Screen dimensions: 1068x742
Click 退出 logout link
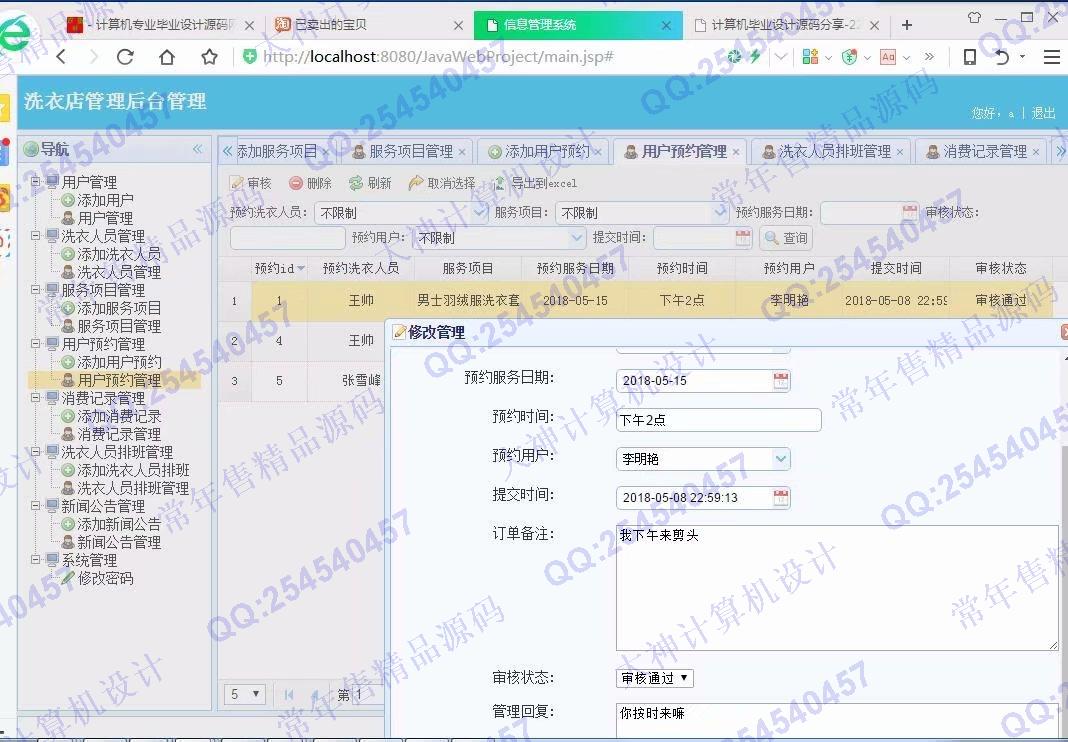1043,112
